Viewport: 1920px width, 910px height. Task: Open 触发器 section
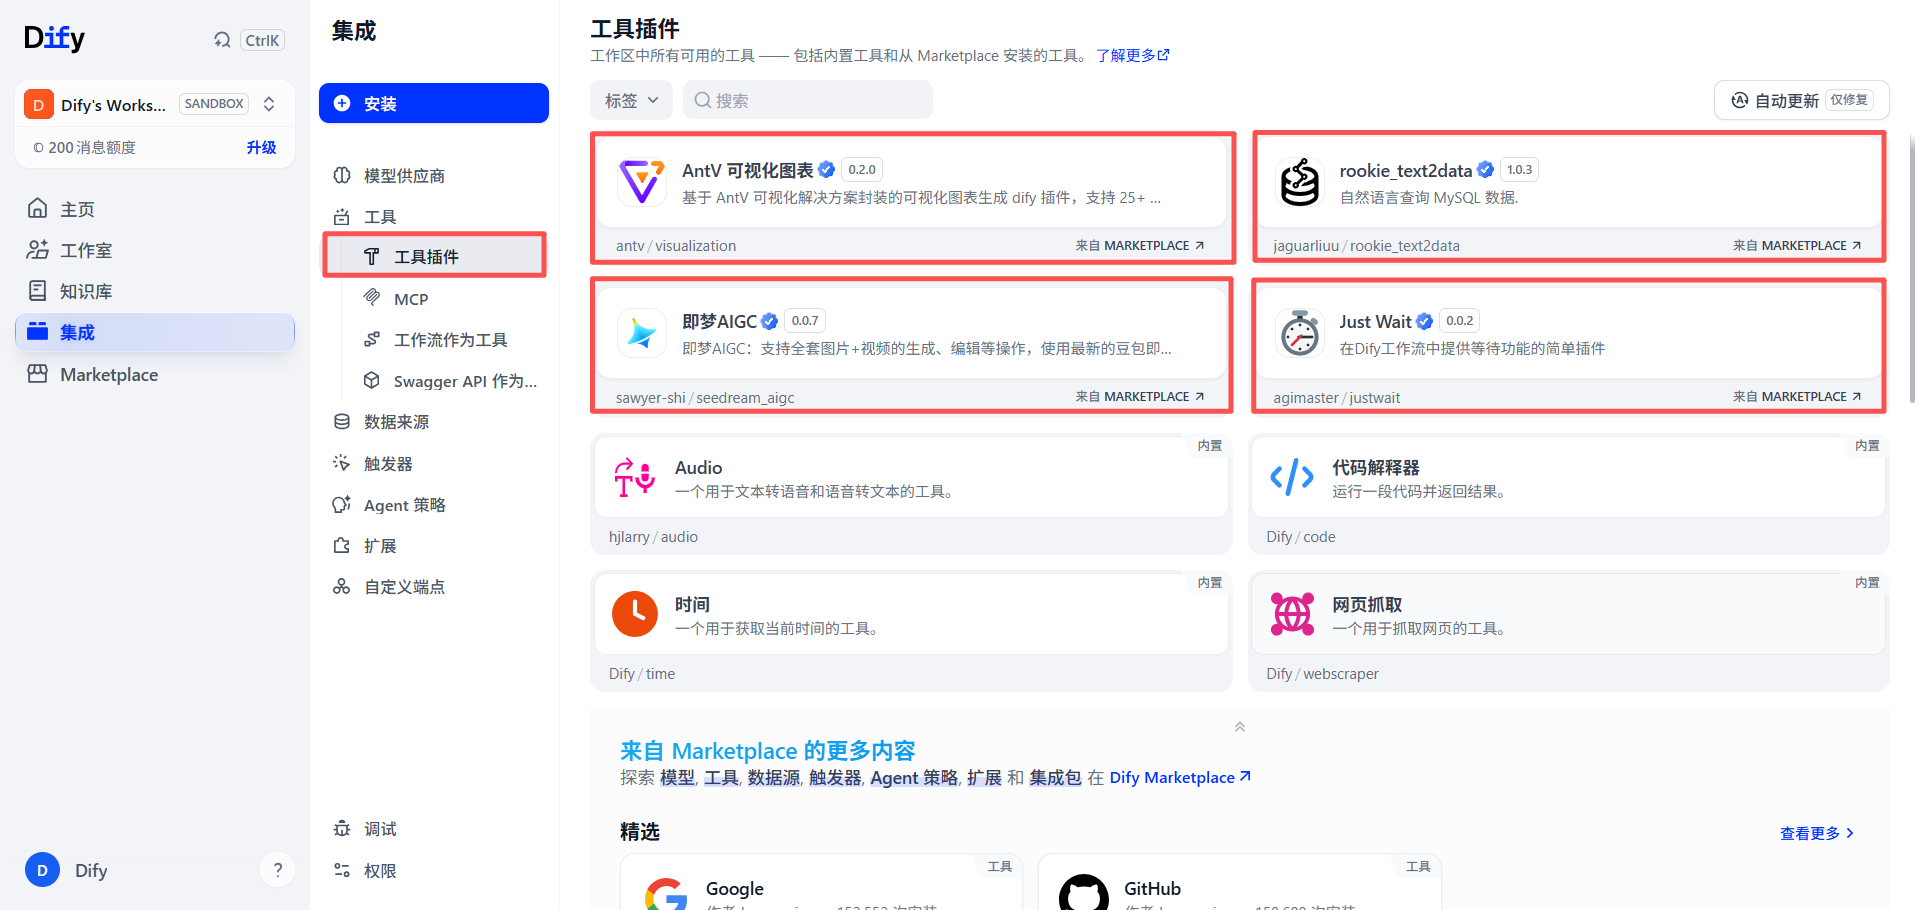434,464
